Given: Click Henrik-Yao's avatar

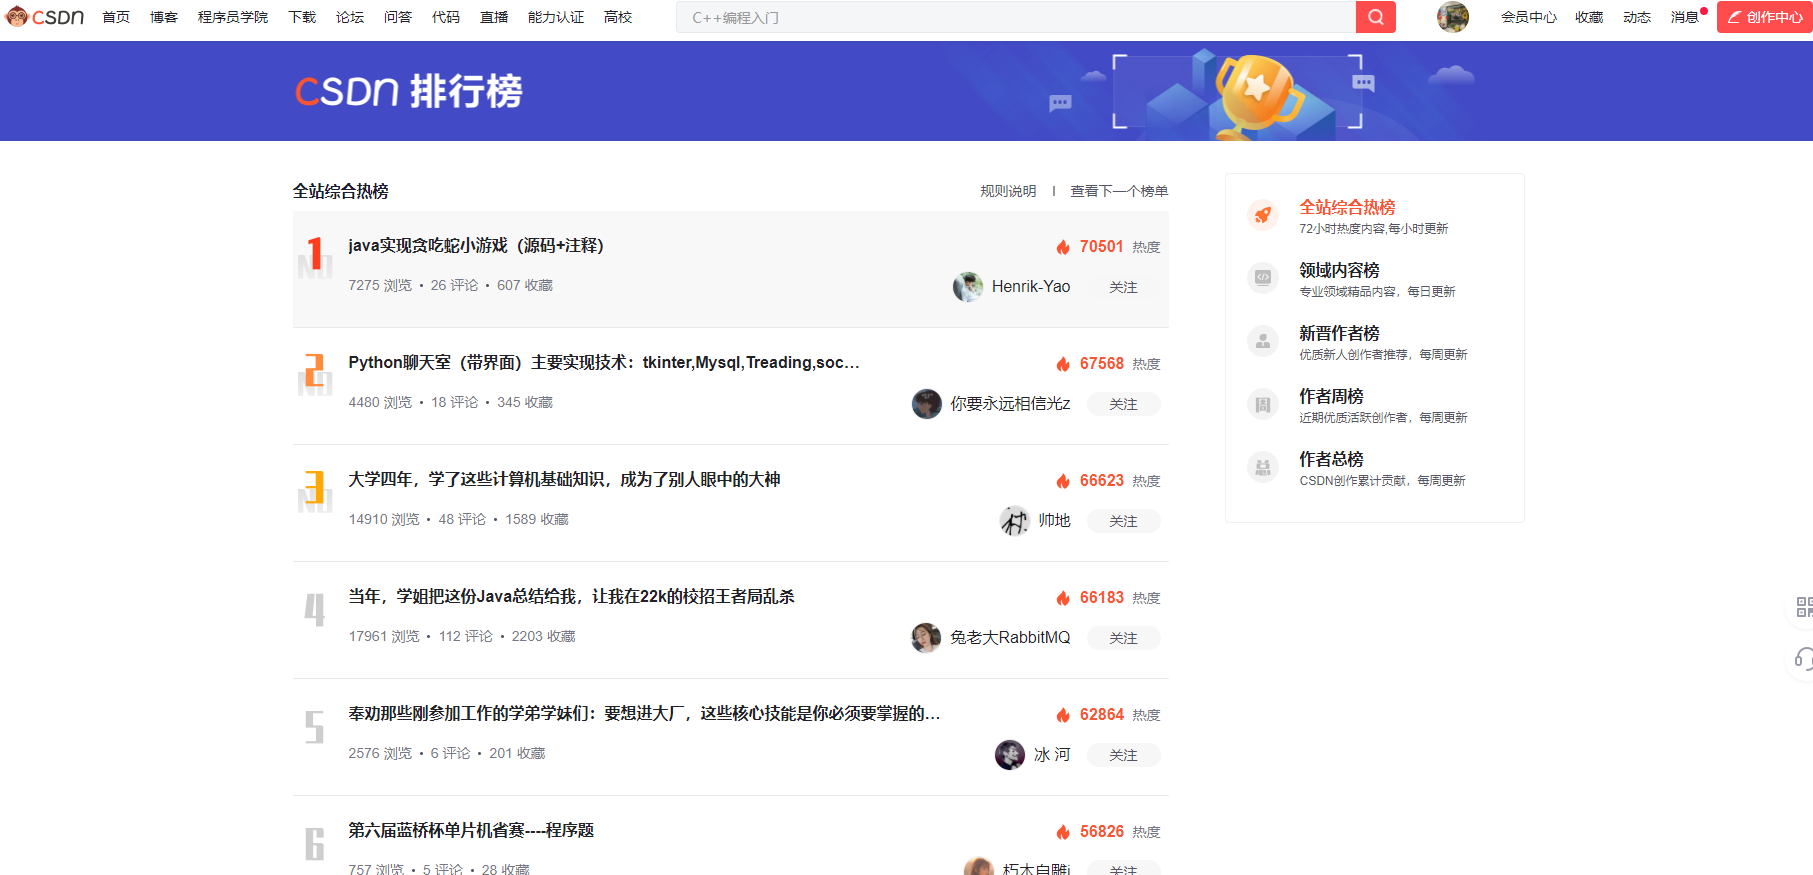Looking at the screenshot, I should coord(968,287).
